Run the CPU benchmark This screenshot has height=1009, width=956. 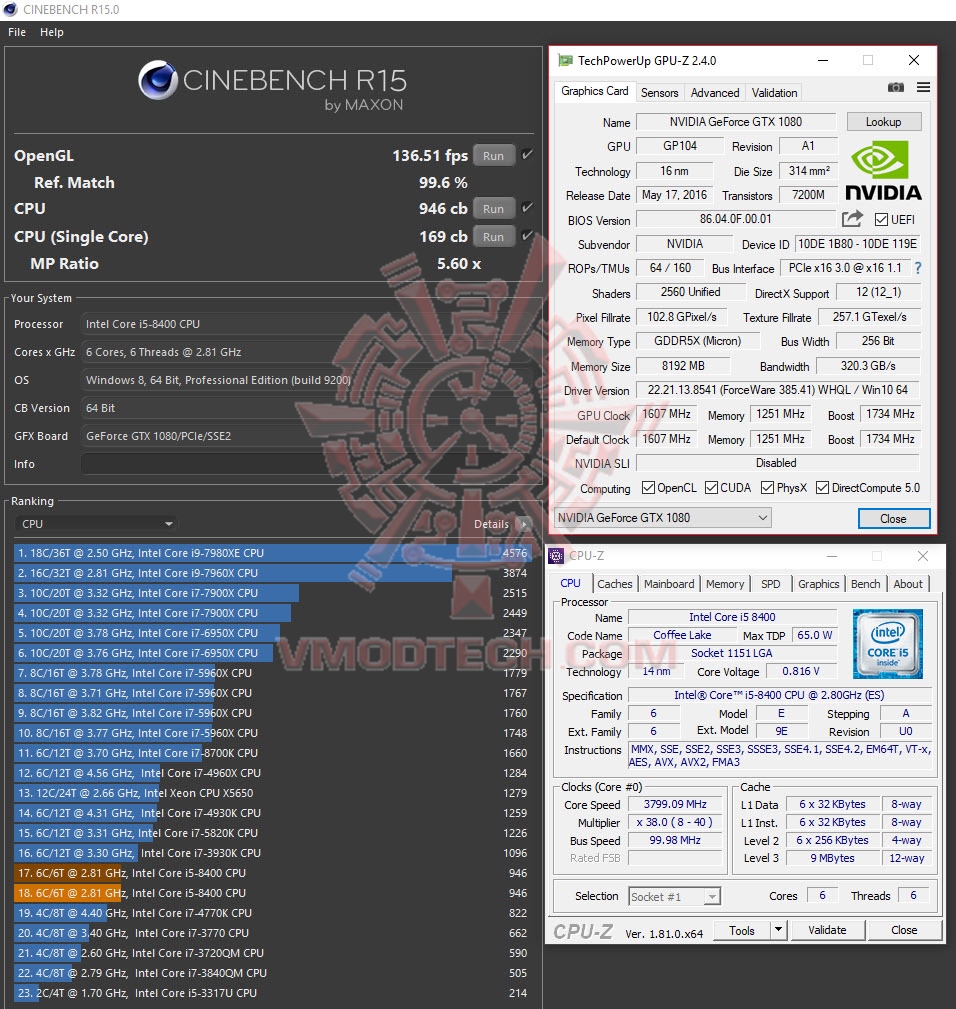tap(493, 208)
